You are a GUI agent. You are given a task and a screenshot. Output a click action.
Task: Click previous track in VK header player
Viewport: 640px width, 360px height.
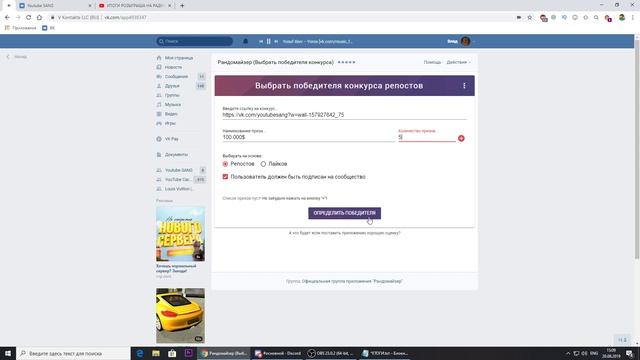[x=261, y=41]
